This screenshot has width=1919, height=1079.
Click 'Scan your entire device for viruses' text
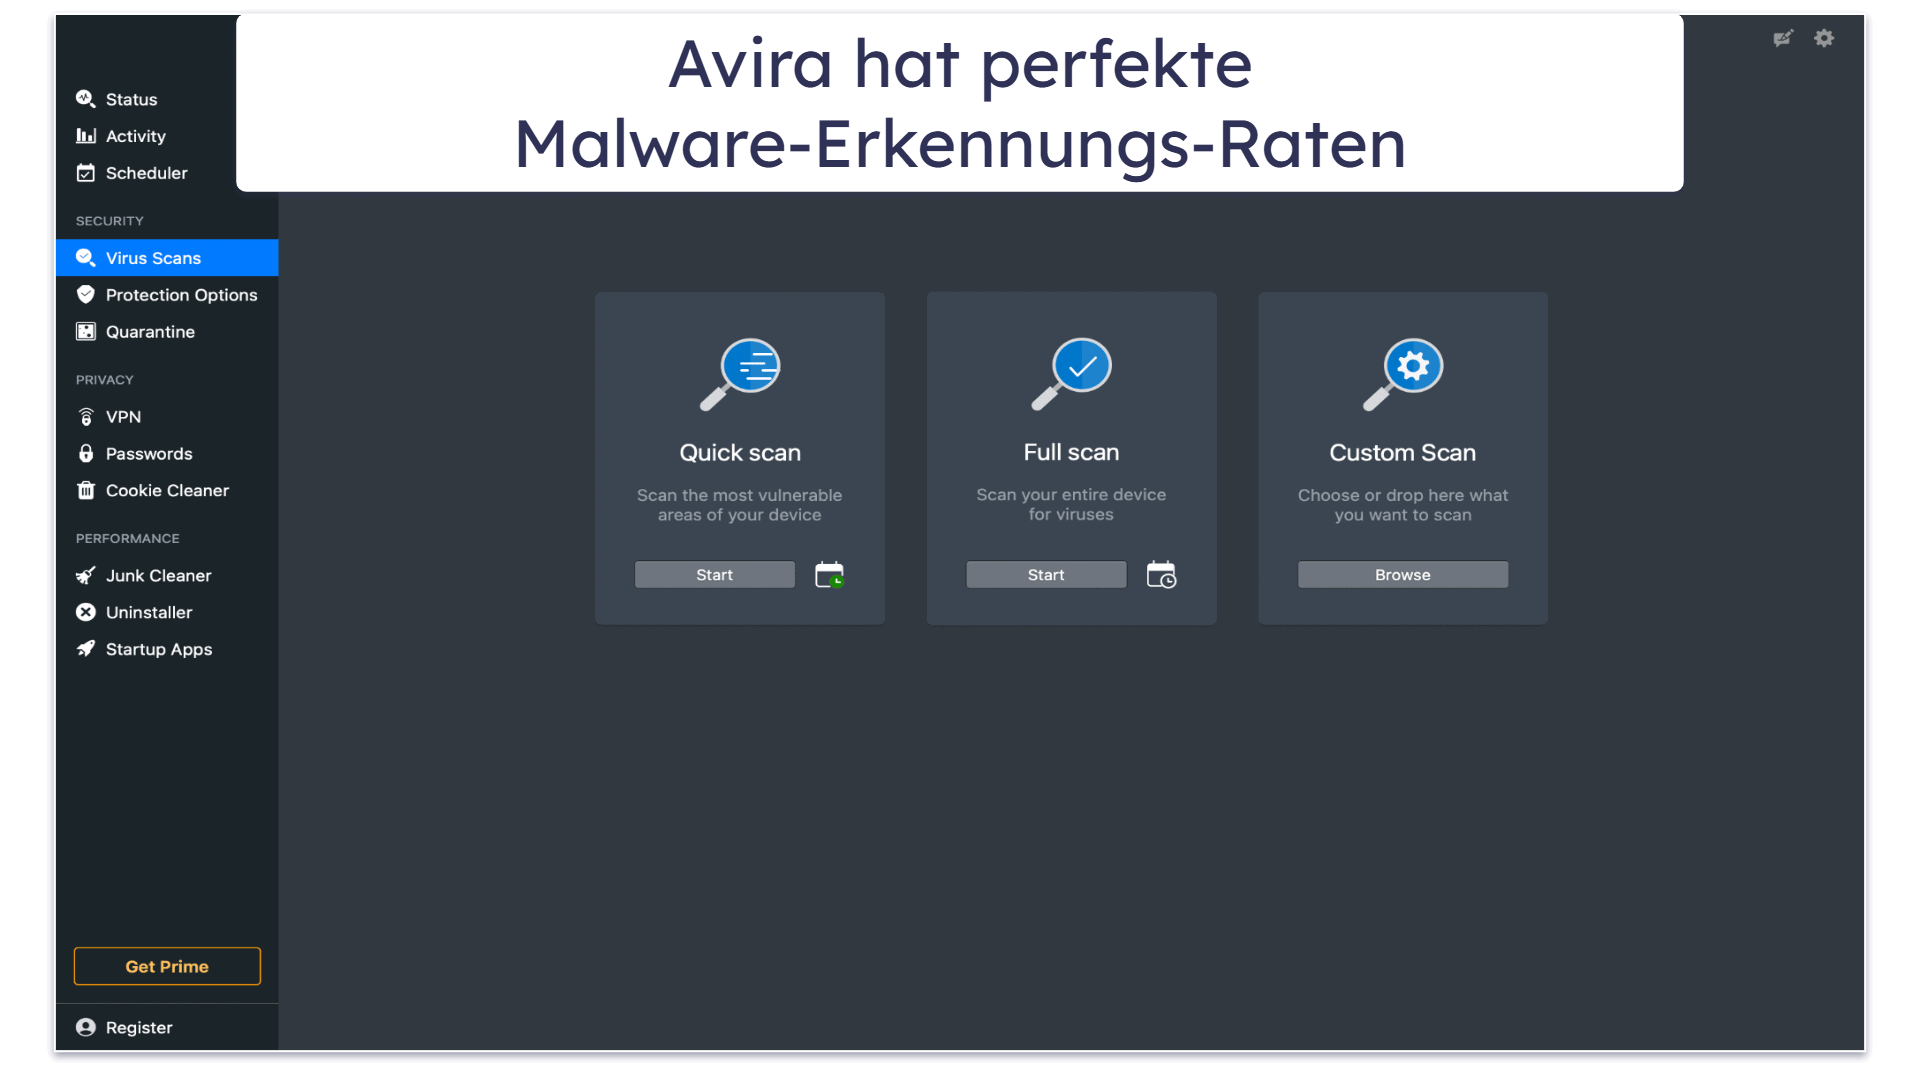[x=1071, y=505]
